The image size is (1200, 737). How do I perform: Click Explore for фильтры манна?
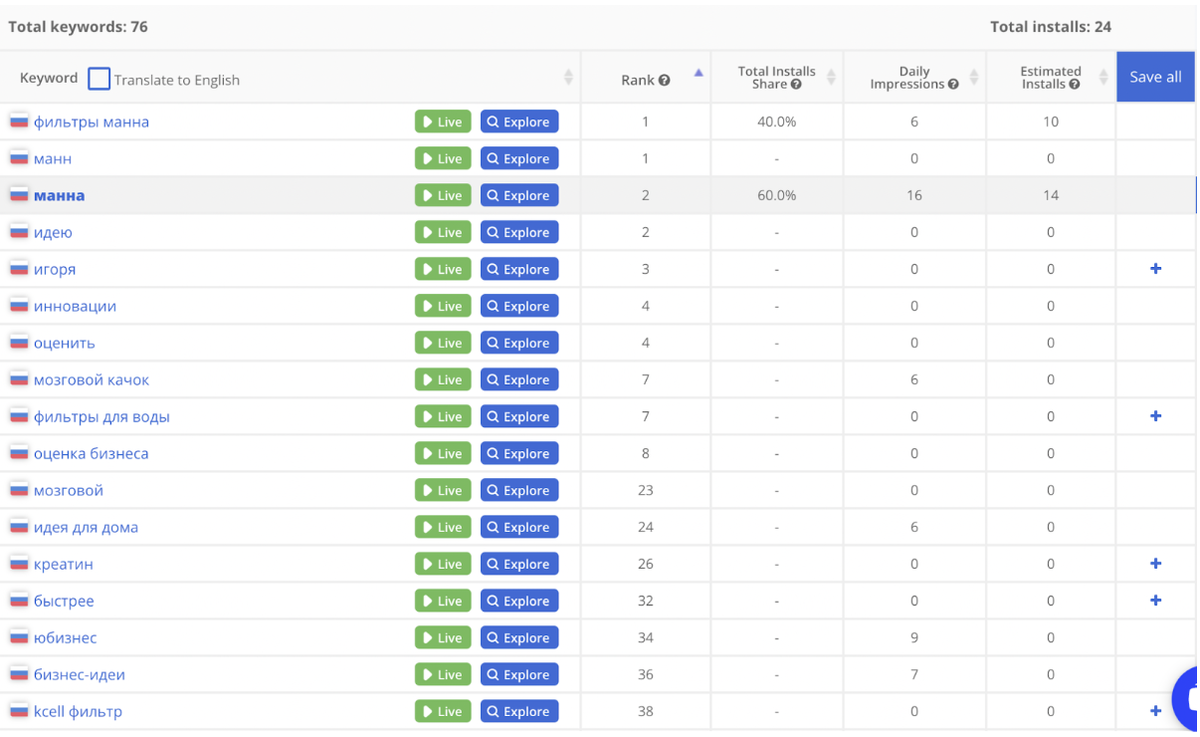[x=519, y=122]
